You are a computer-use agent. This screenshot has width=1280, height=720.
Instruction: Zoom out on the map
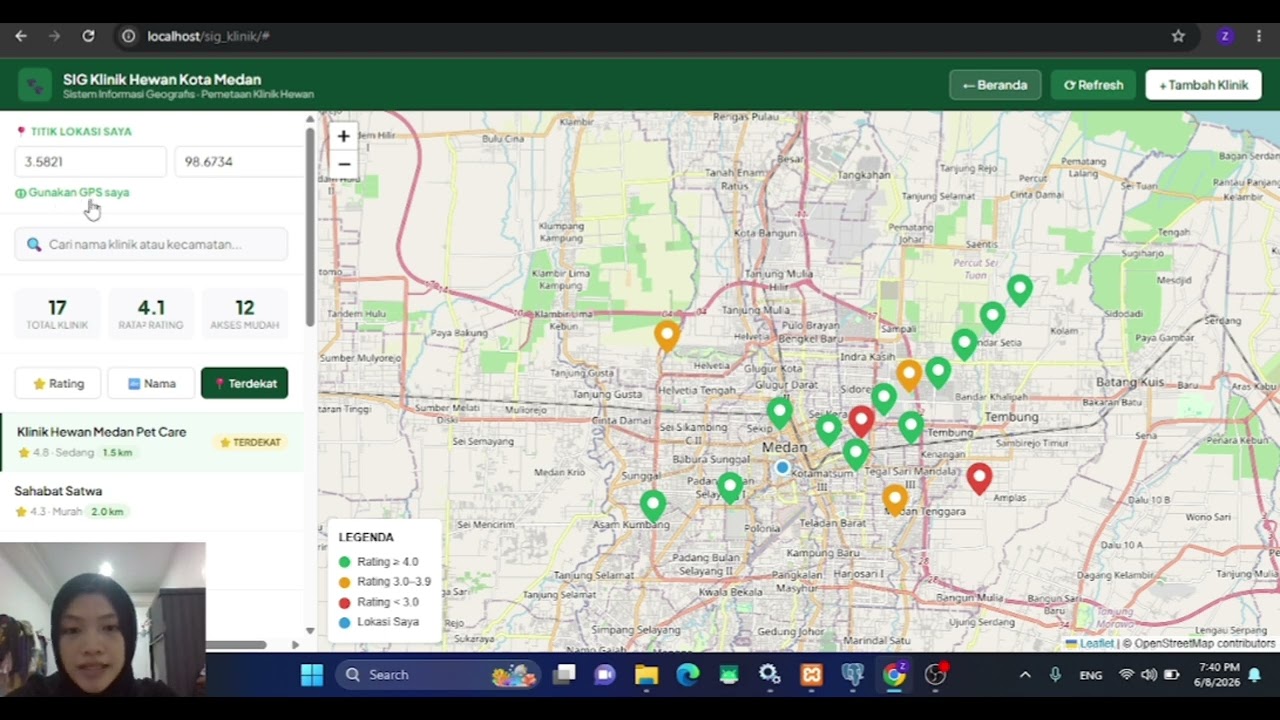point(343,164)
